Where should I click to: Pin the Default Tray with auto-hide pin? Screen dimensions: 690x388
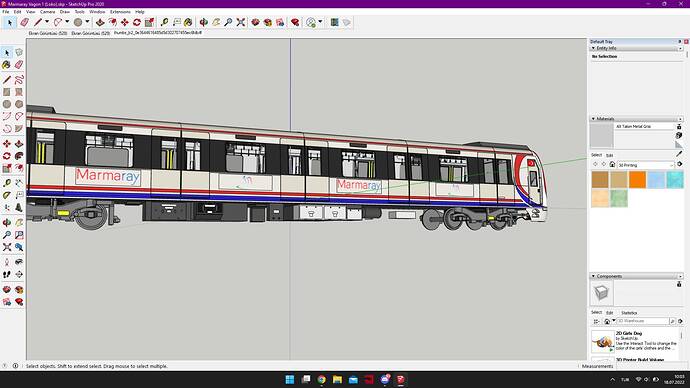[680, 41]
